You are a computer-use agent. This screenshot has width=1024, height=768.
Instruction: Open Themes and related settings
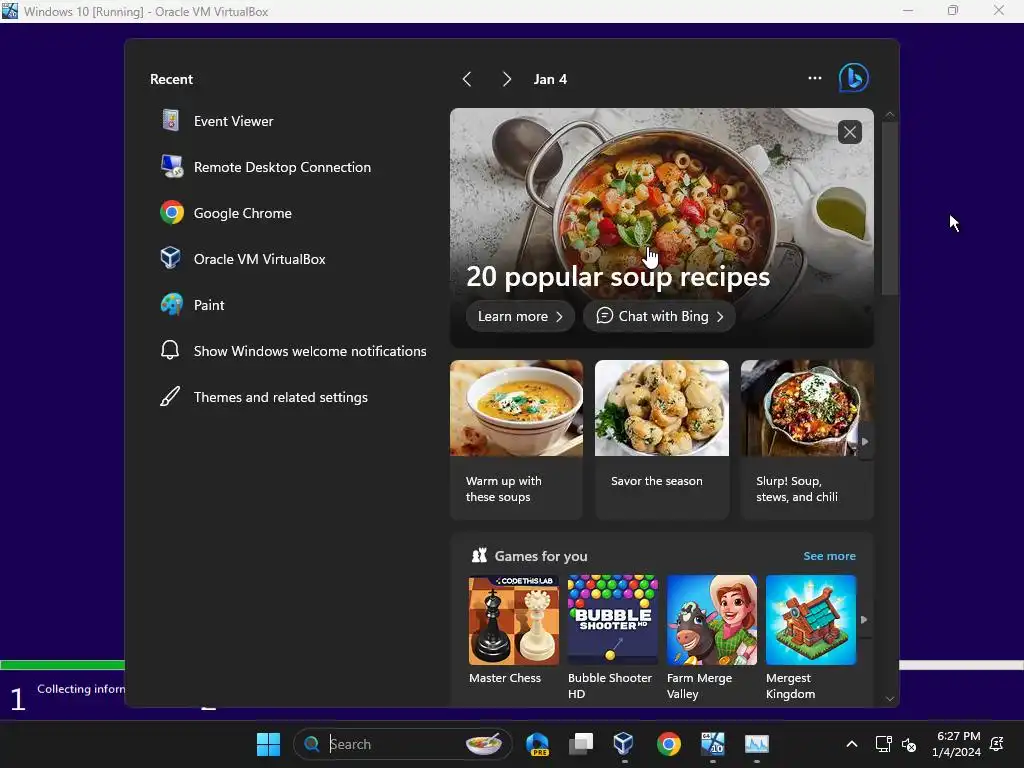[264, 397]
